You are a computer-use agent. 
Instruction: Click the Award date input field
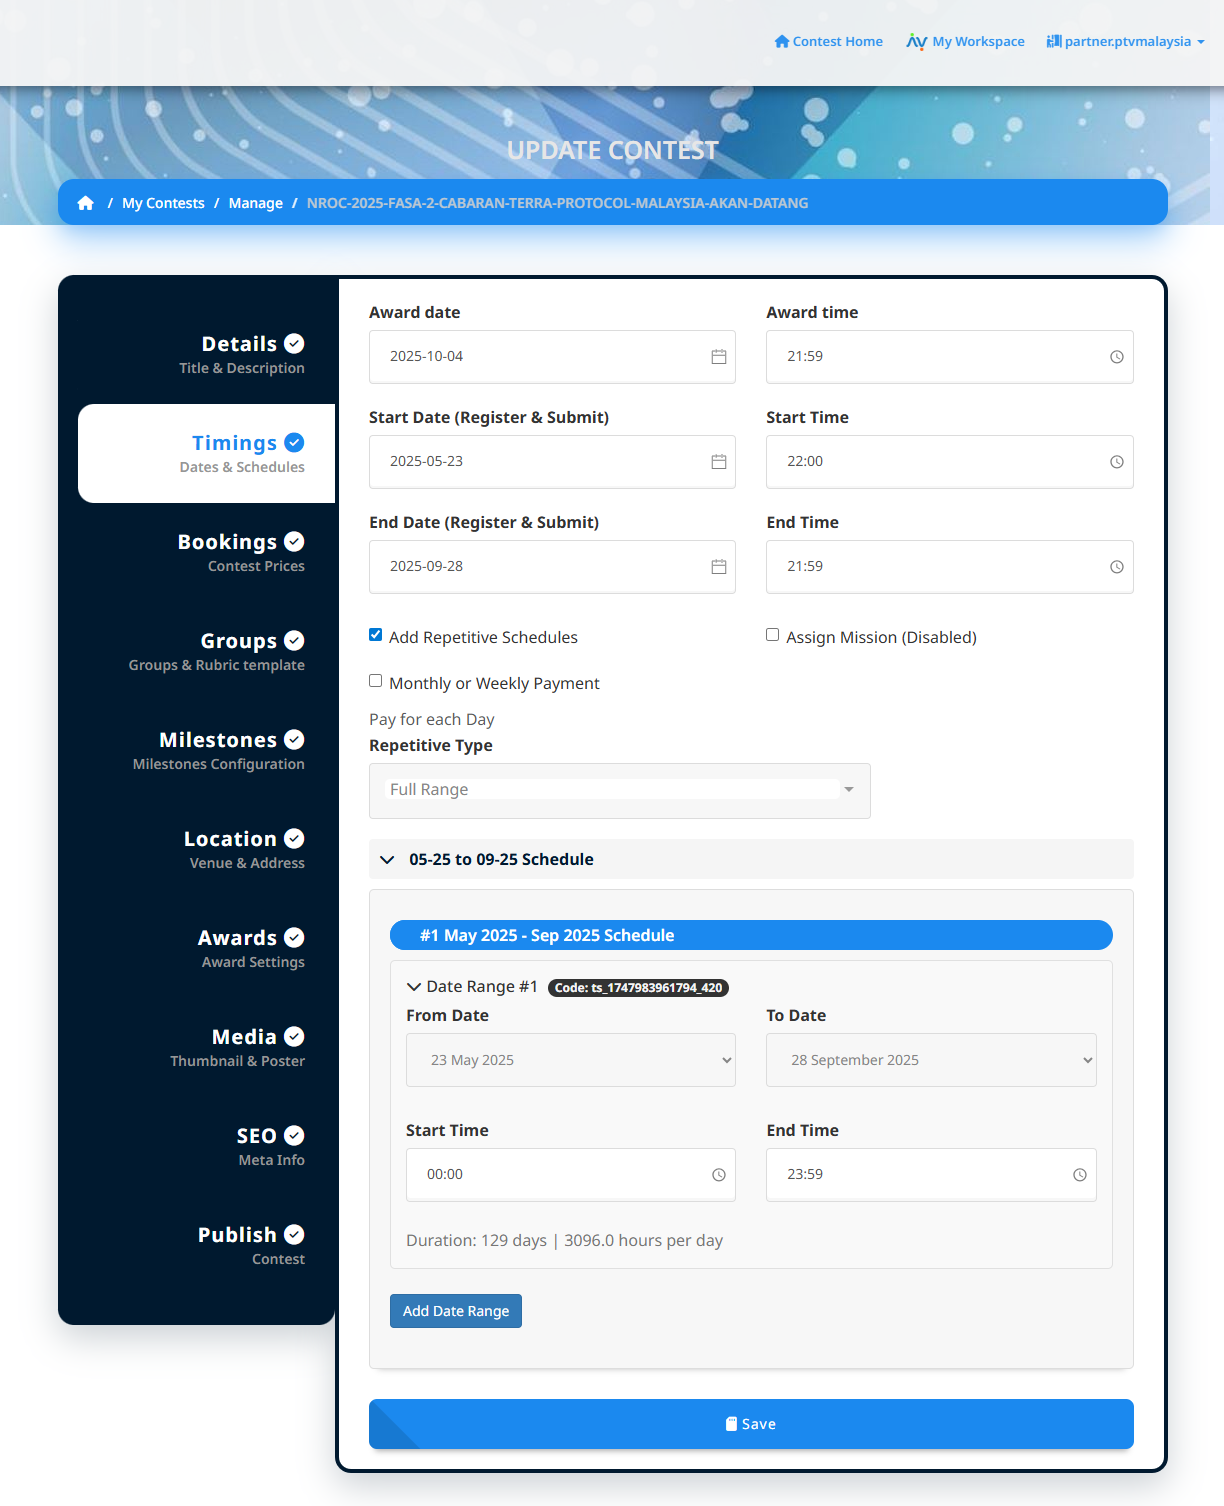click(x=552, y=357)
